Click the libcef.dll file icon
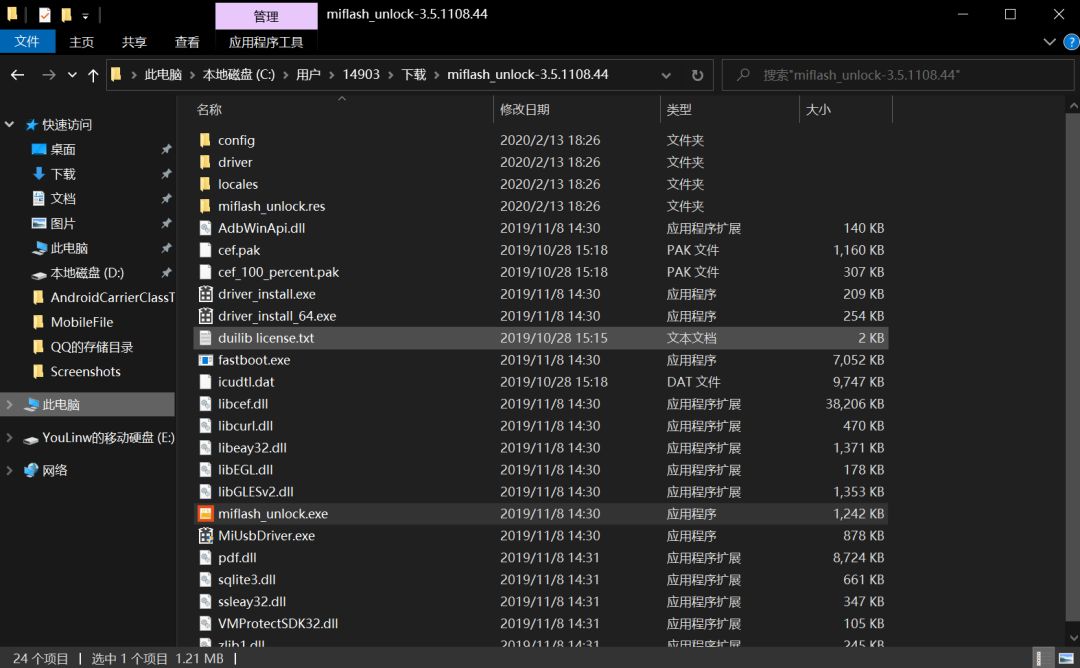Image resolution: width=1080 pixels, height=668 pixels. [205, 404]
